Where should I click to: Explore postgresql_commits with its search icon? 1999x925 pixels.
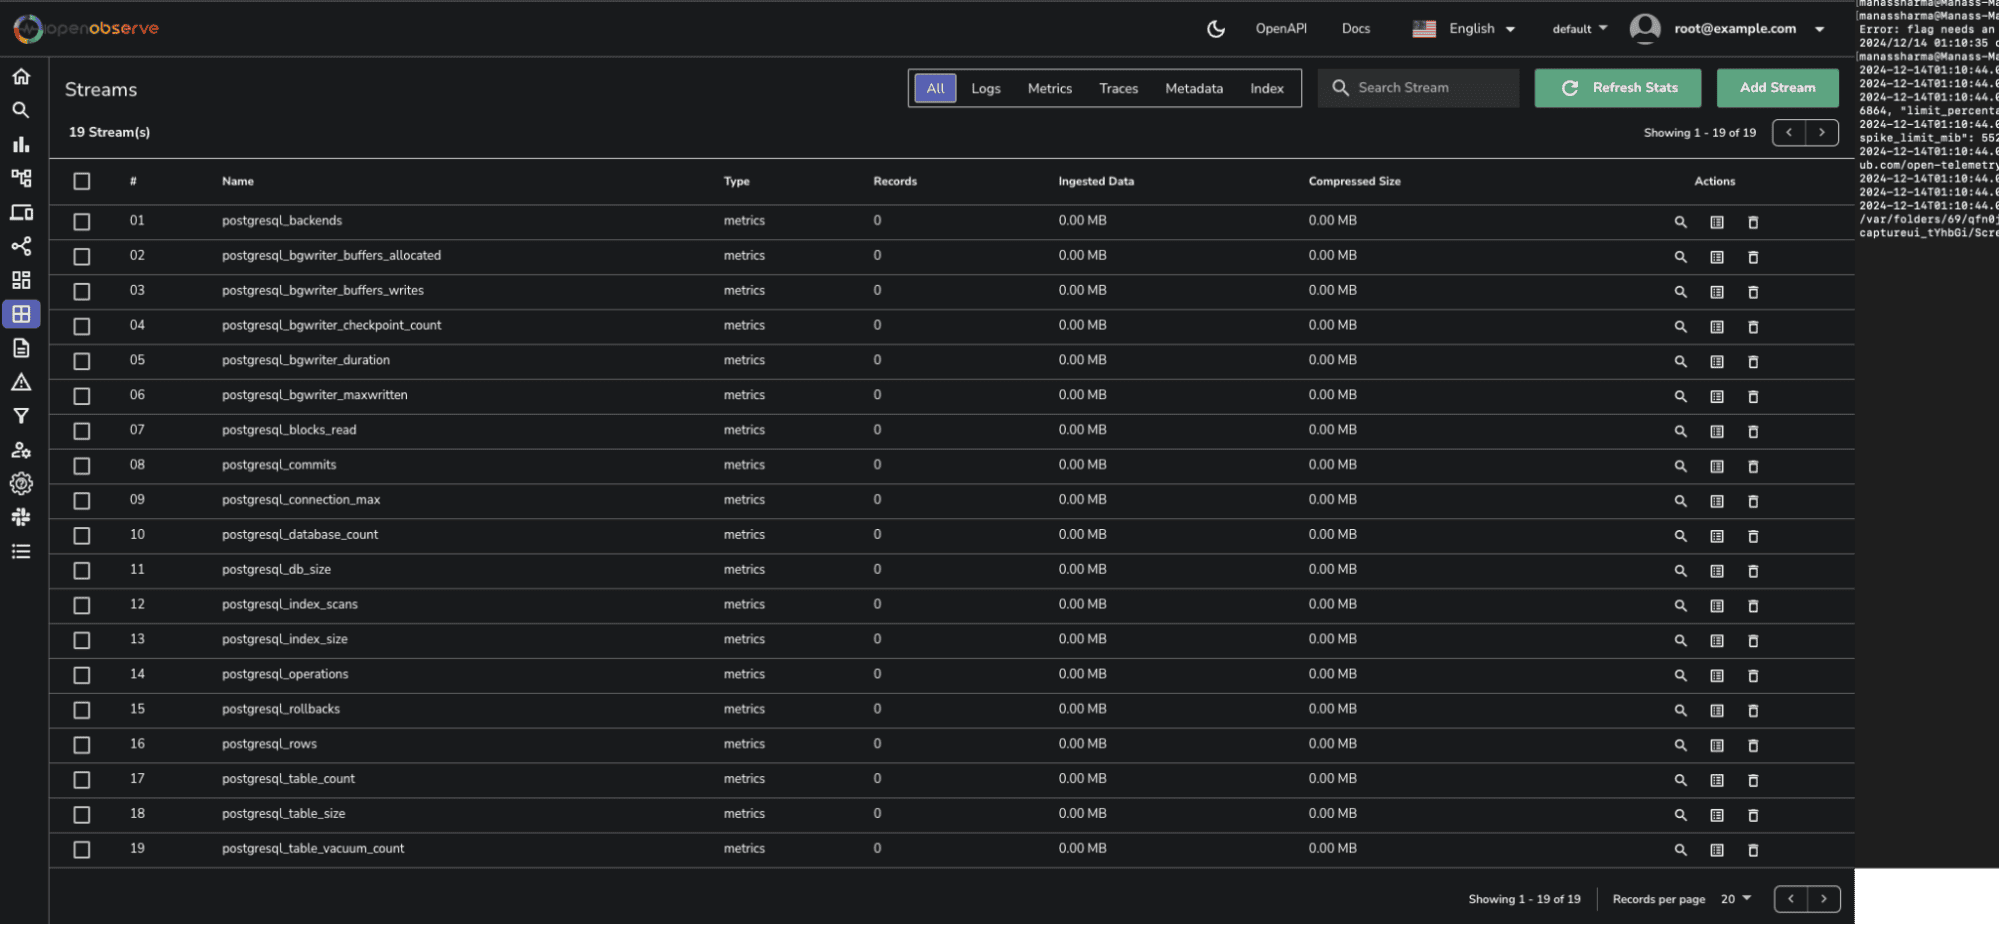pos(1680,466)
